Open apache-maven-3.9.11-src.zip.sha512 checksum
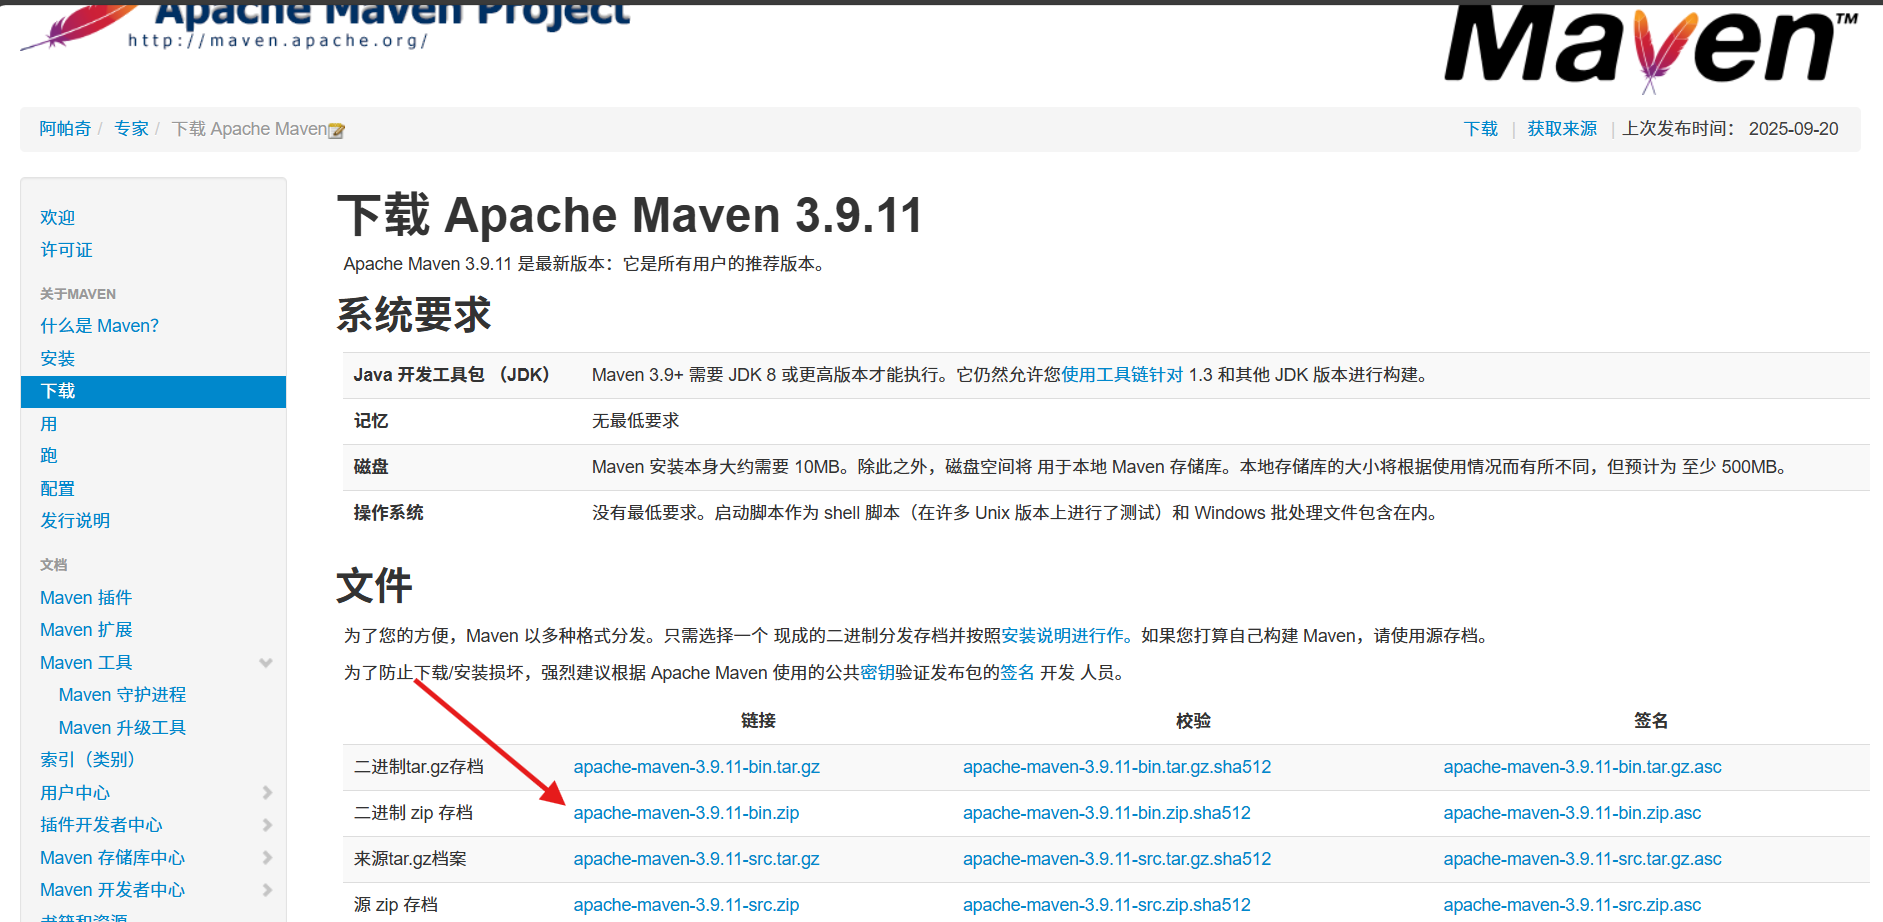This screenshot has height=922, width=1883. point(1107,905)
